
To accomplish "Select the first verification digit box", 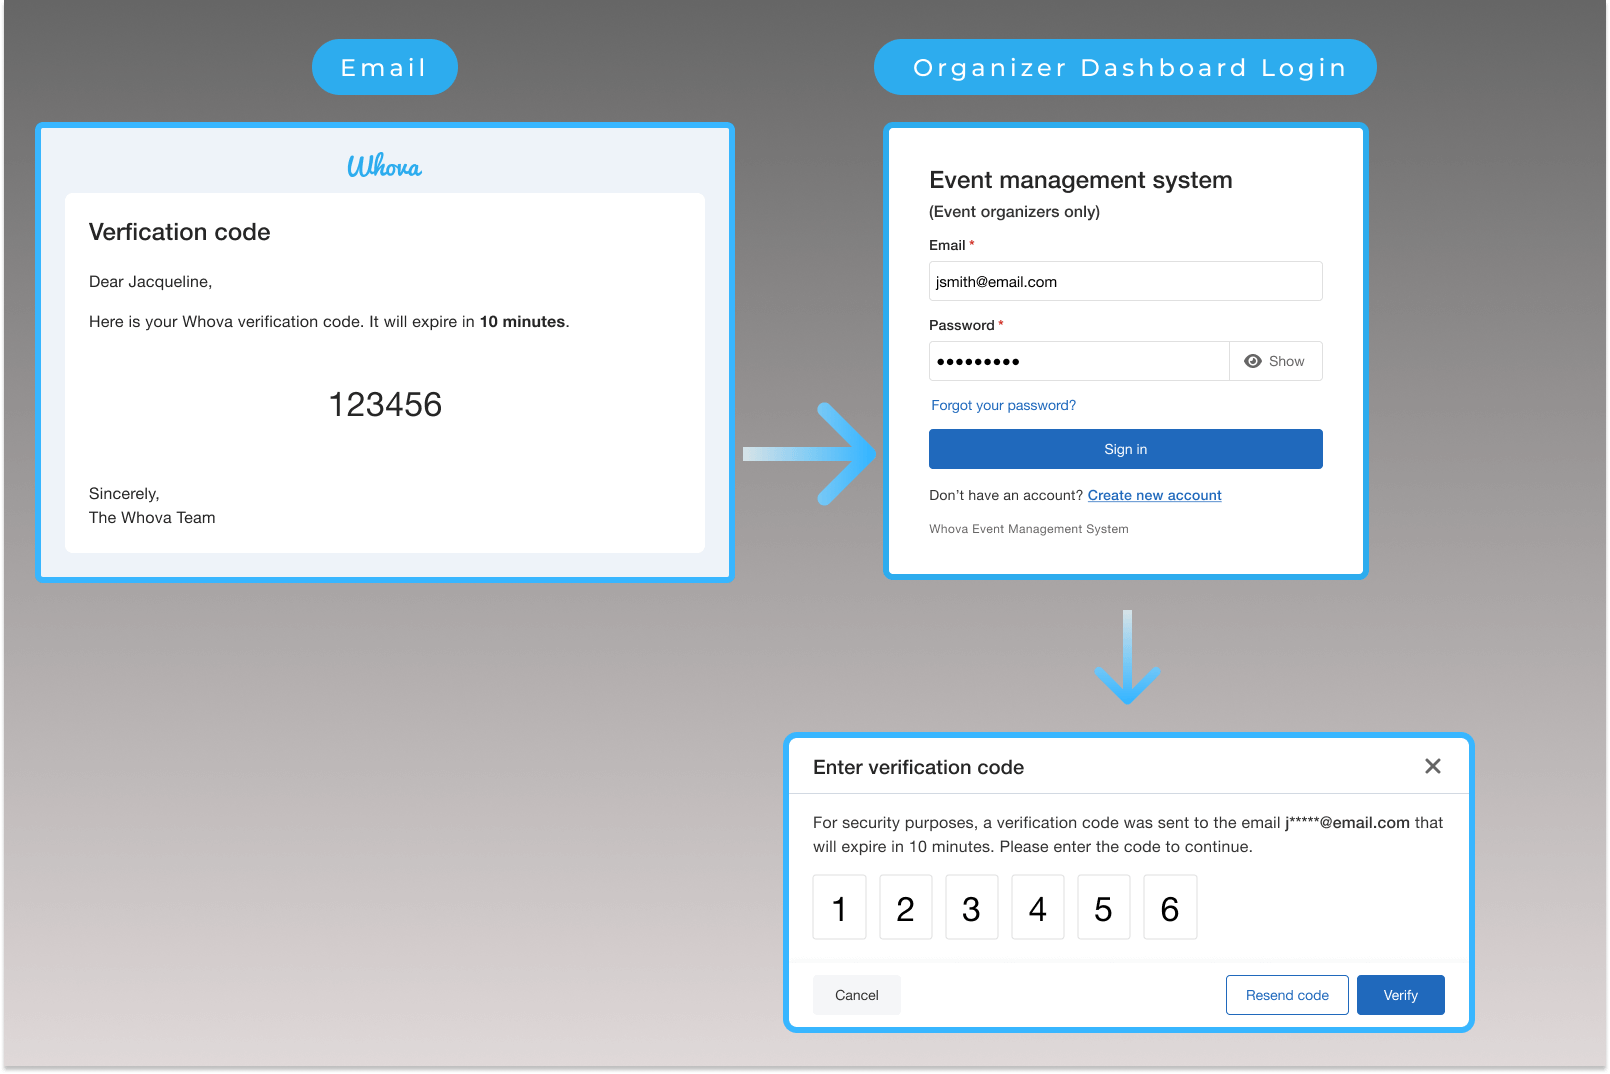I will click(839, 907).
